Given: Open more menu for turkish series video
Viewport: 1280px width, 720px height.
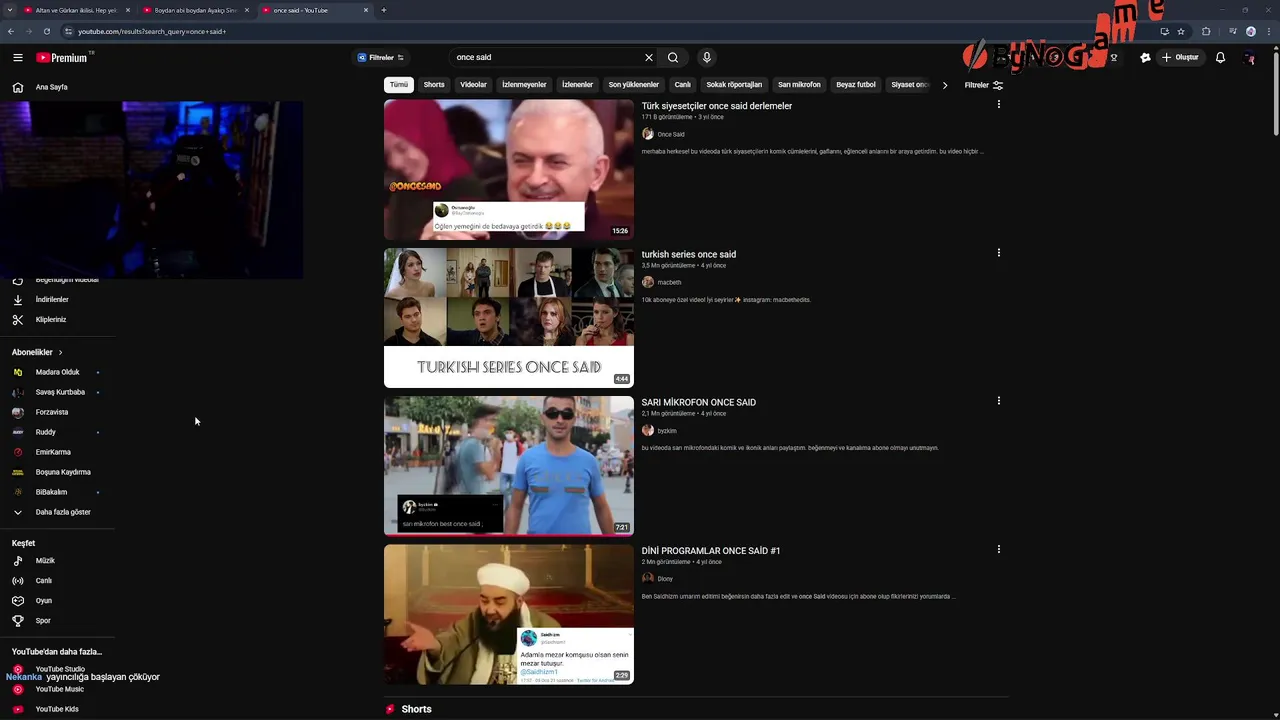Looking at the screenshot, I should [x=998, y=253].
